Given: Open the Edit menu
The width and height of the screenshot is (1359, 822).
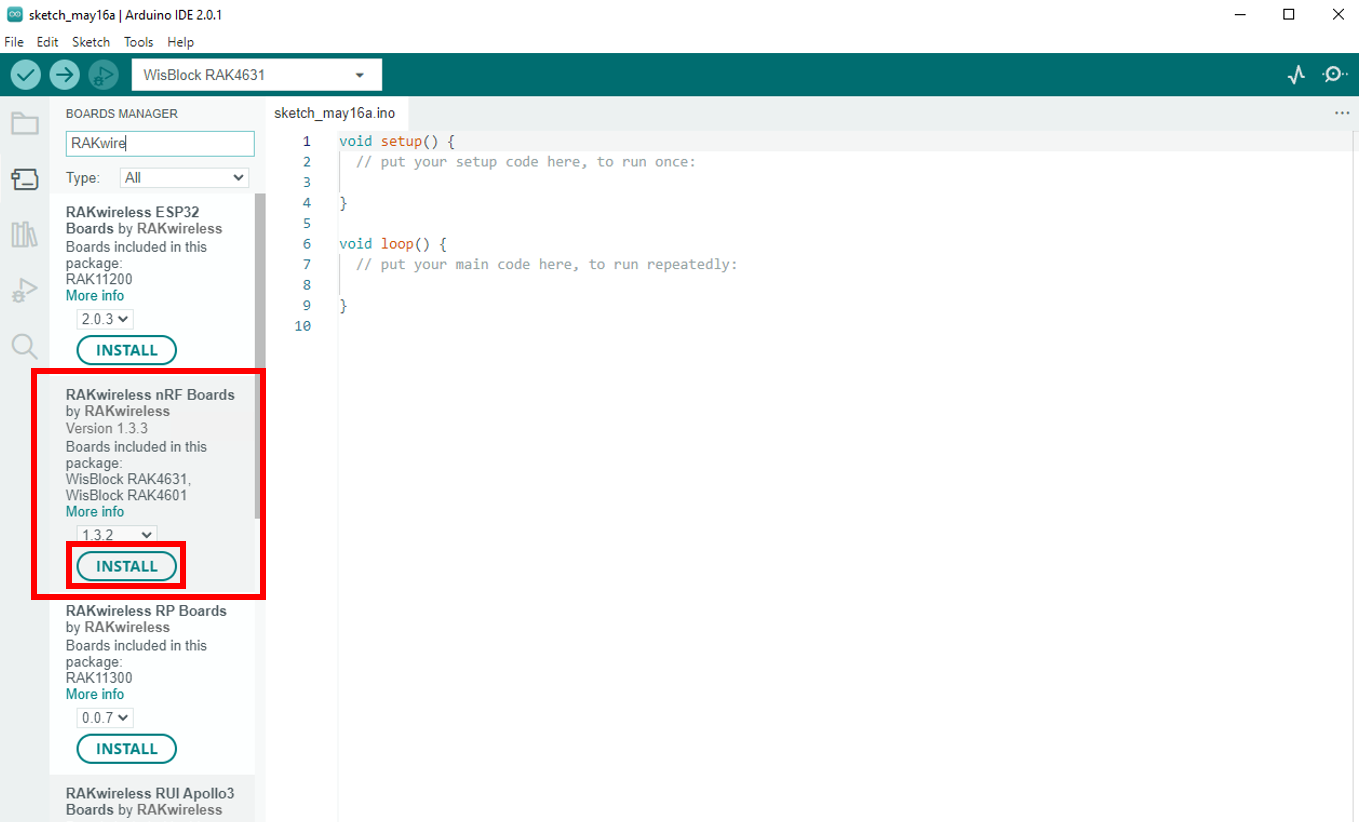Looking at the screenshot, I should point(47,42).
